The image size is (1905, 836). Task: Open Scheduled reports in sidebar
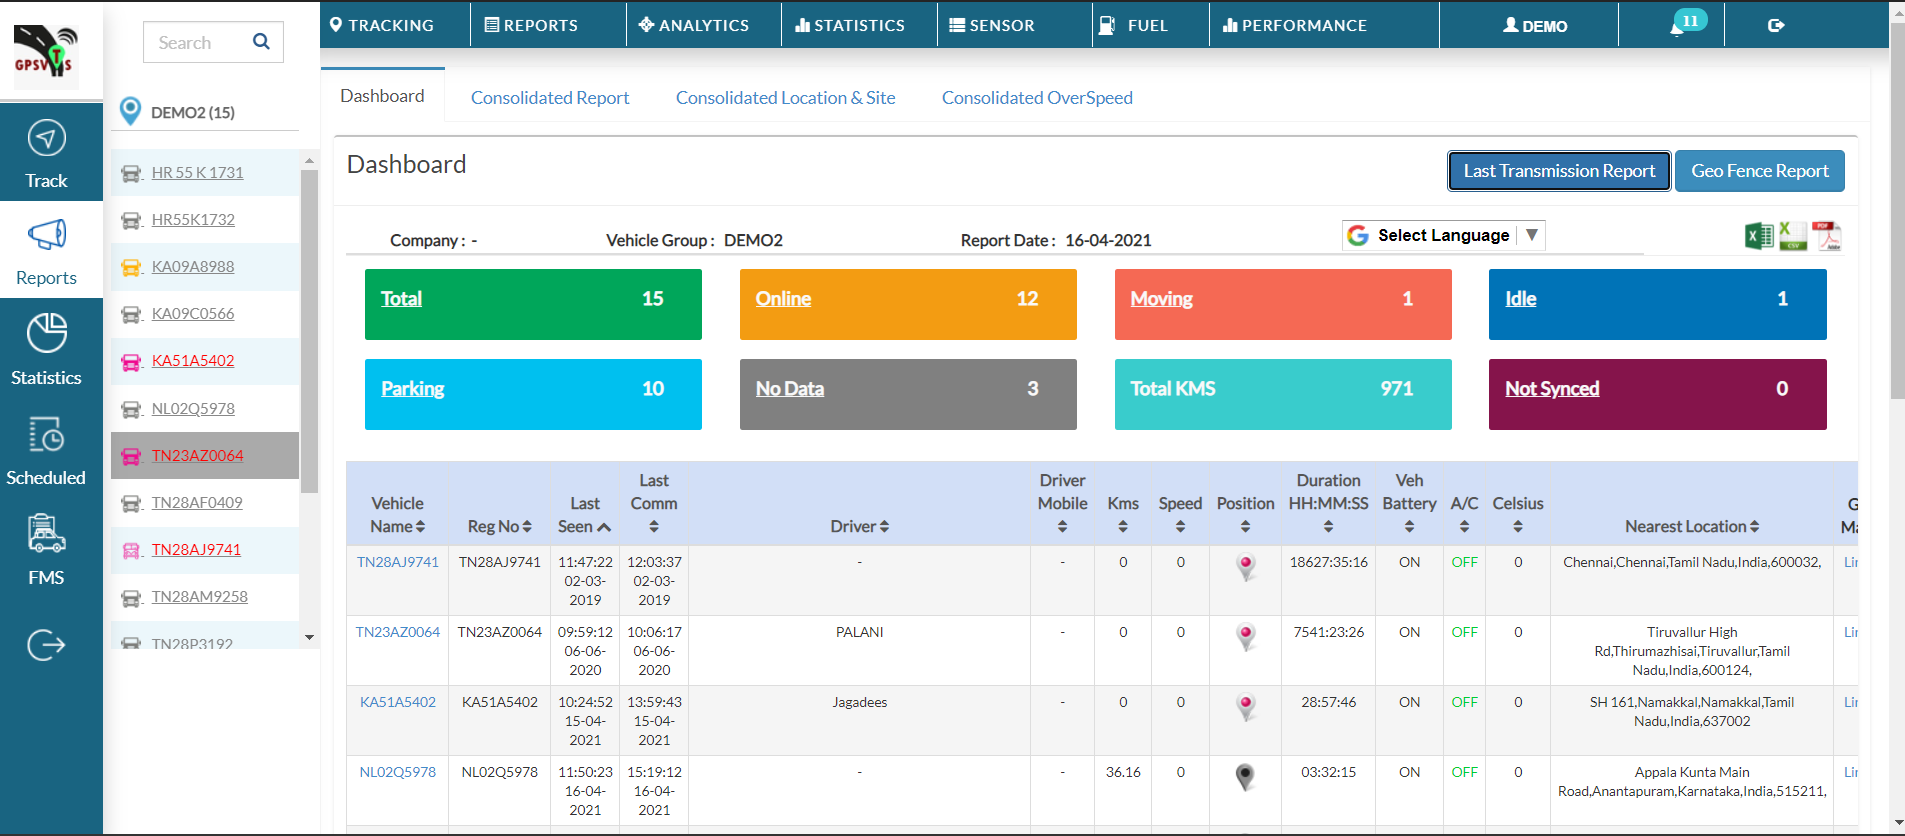[x=46, y=449]
